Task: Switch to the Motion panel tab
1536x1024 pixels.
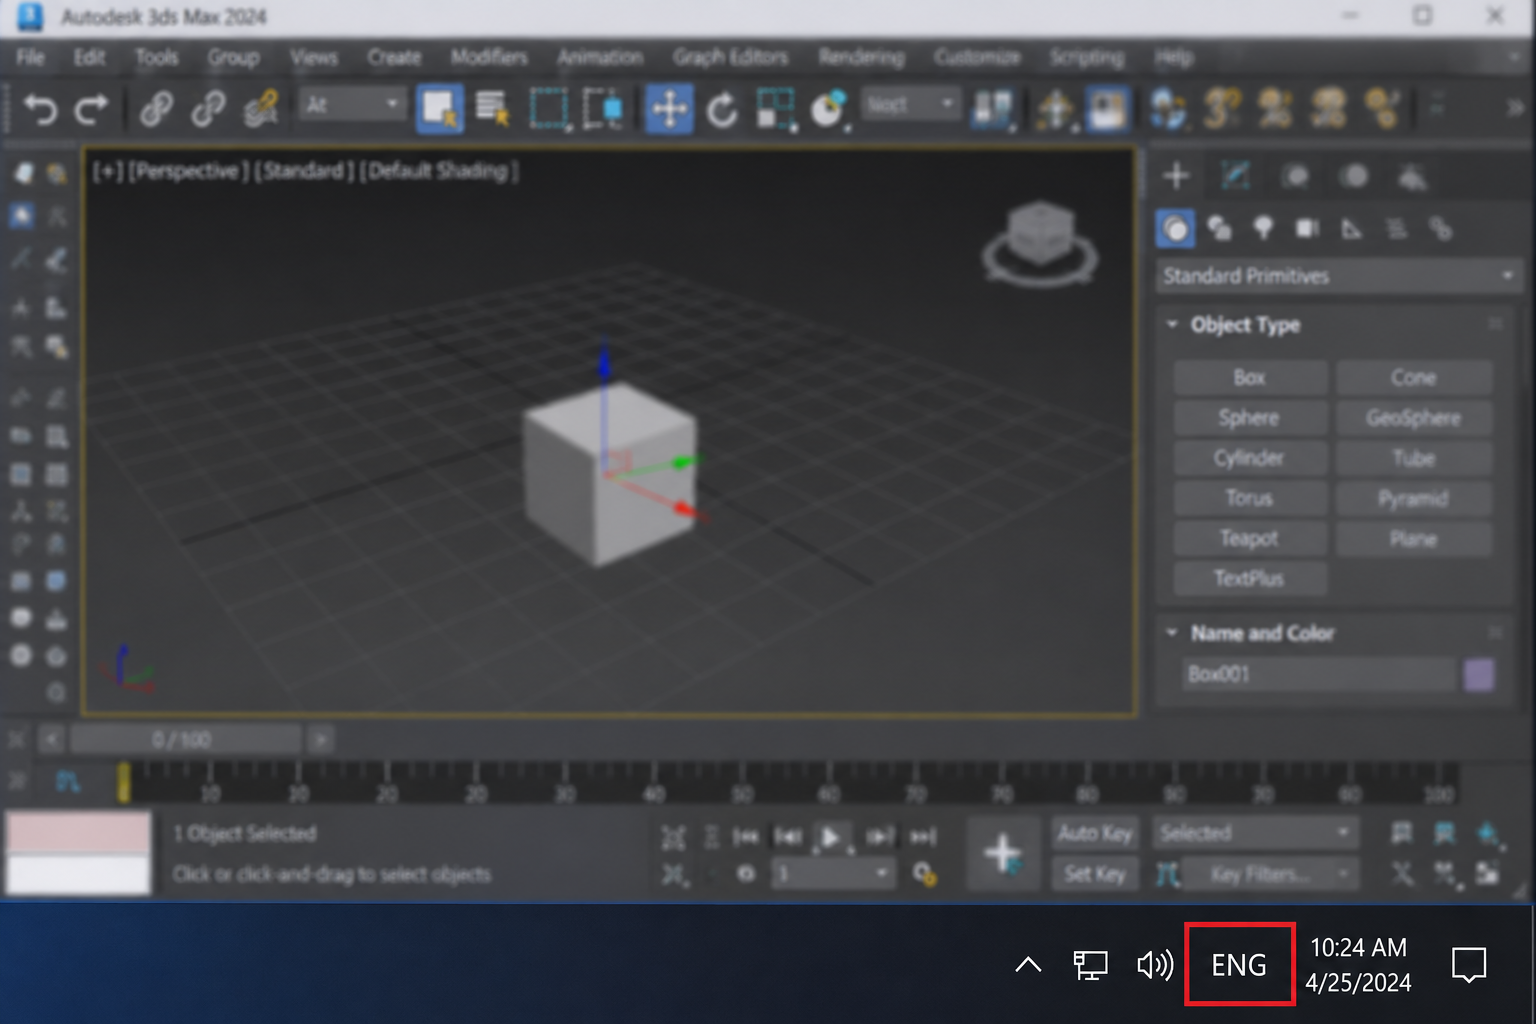Action: pyautogui.click(x=1354, y=176)
